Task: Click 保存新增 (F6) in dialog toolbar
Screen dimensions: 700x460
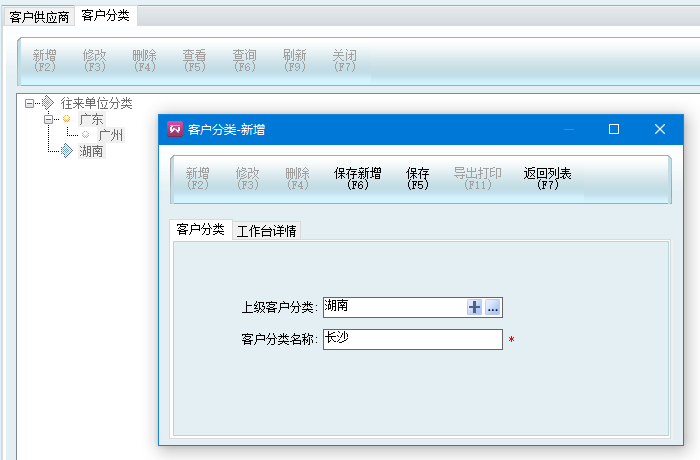Action: point(357,178)
